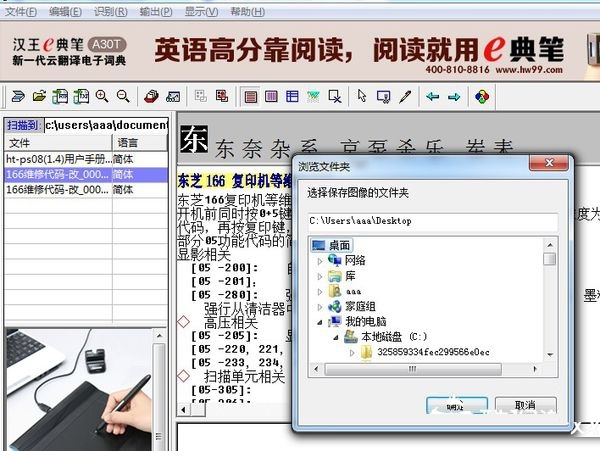Viewport: 600px width, 451px height.
Task: Collapse the 本地磁盘 (C:) node
Action: 336,337
